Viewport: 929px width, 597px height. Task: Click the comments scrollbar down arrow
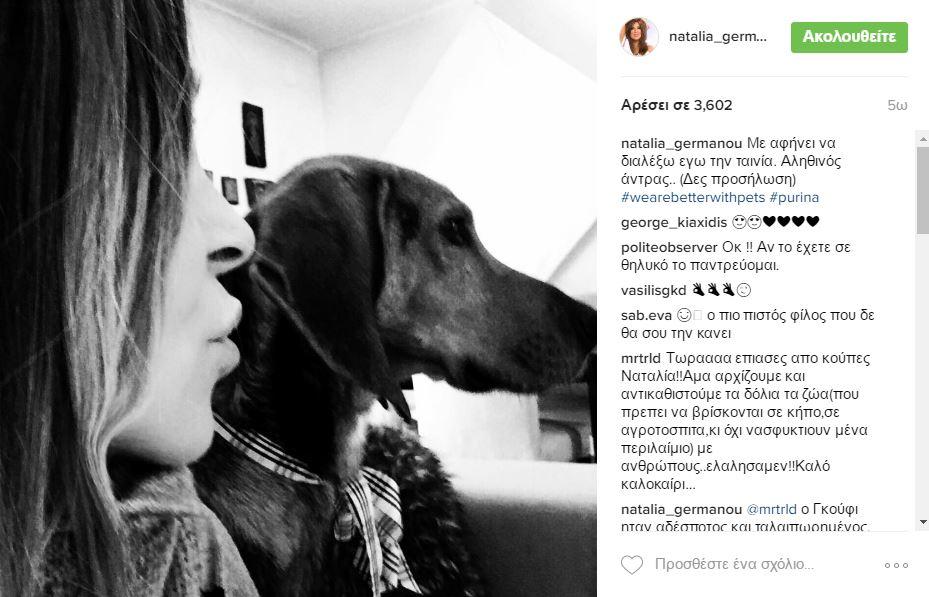click(x=922, y=522)
